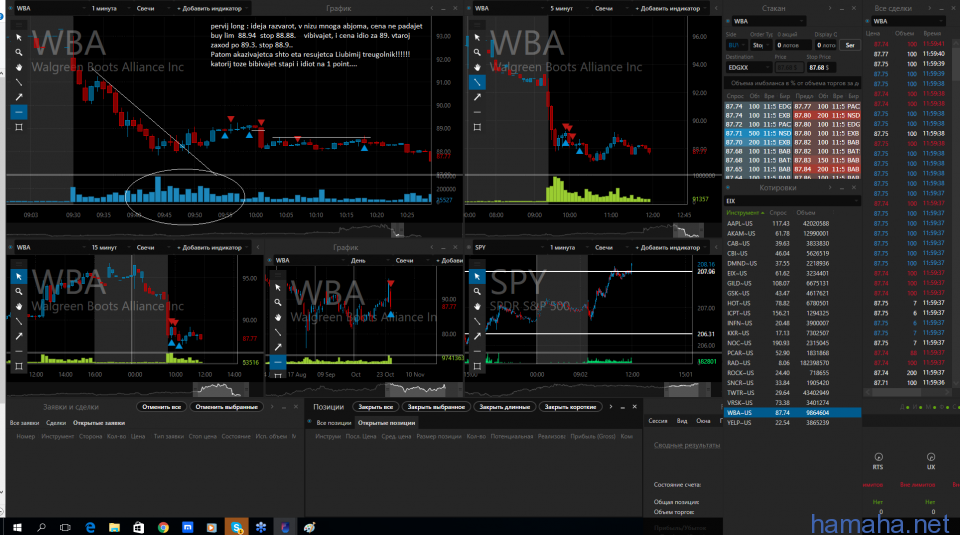This screenshot has width=960, height=535.
Task: Open the Сессия menu
Action: [x=658, y=421]
